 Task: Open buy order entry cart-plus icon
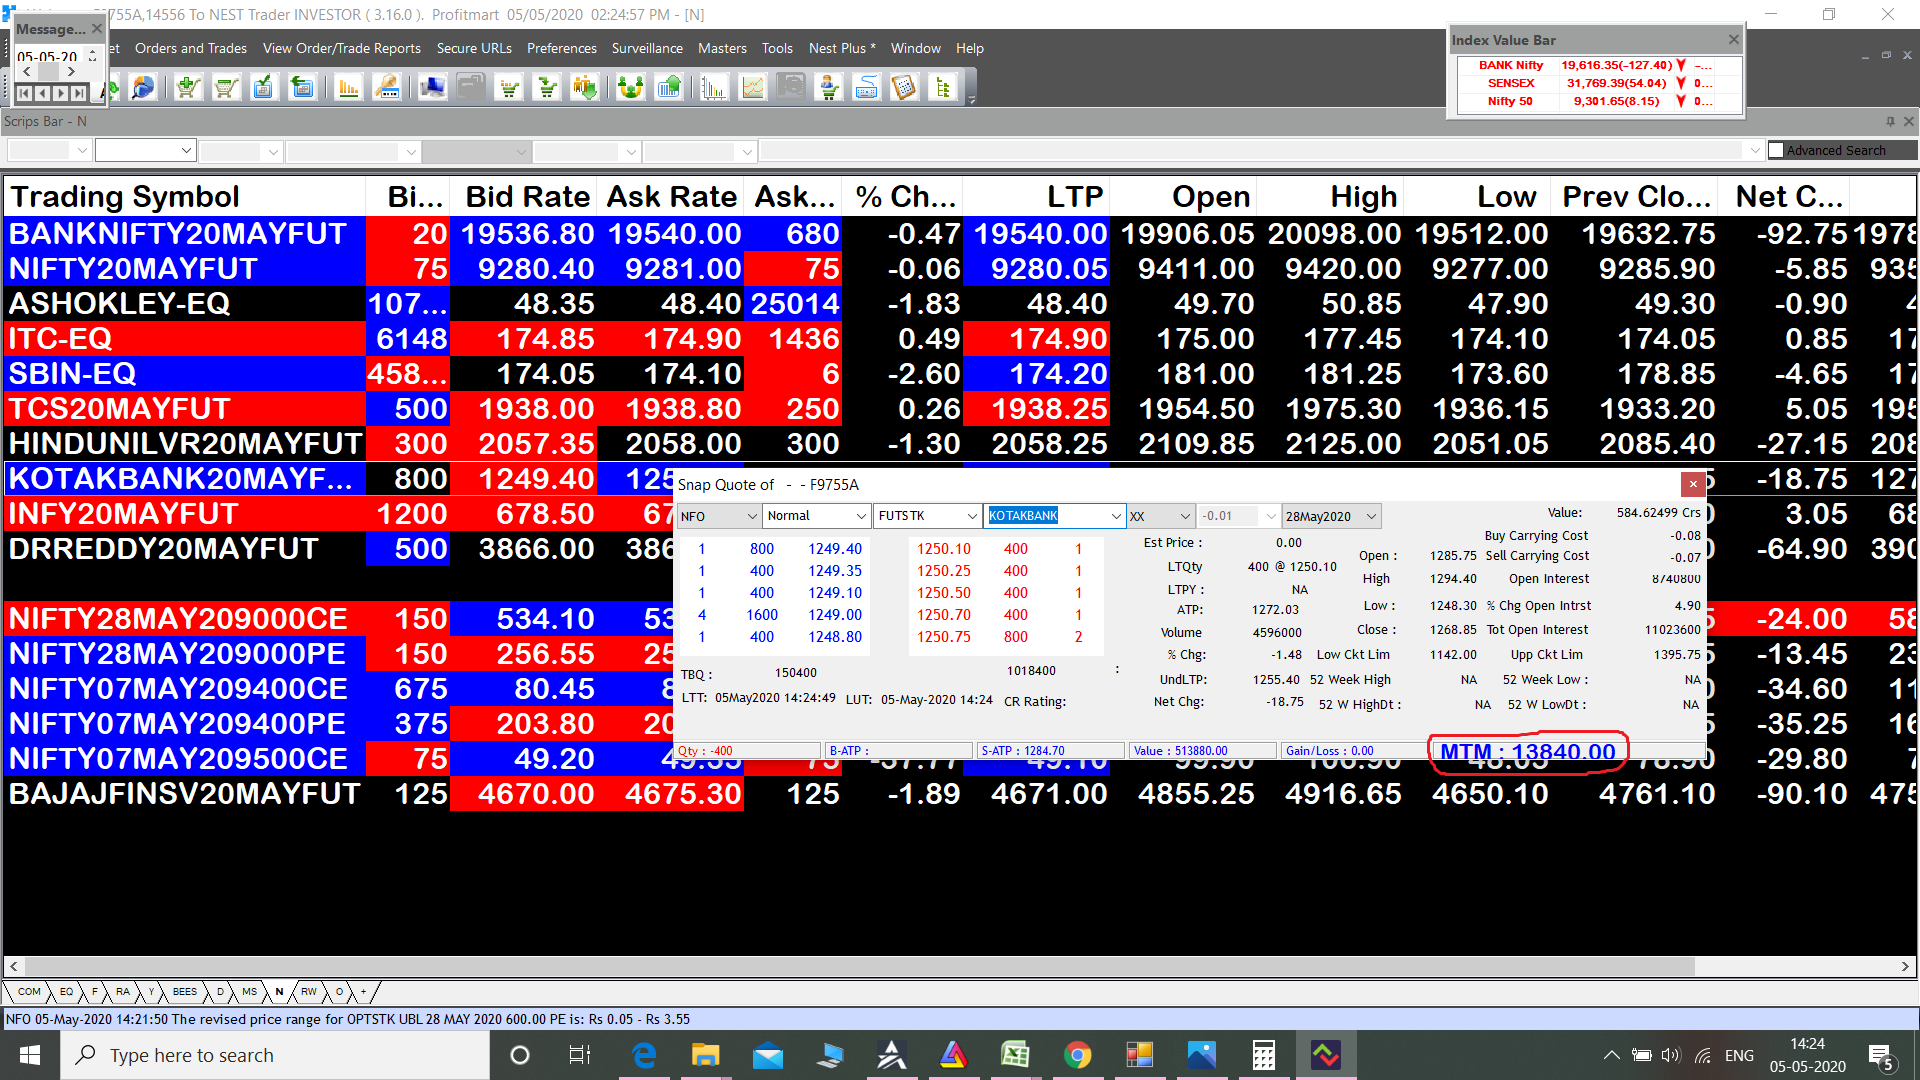(x=187, y=88)
